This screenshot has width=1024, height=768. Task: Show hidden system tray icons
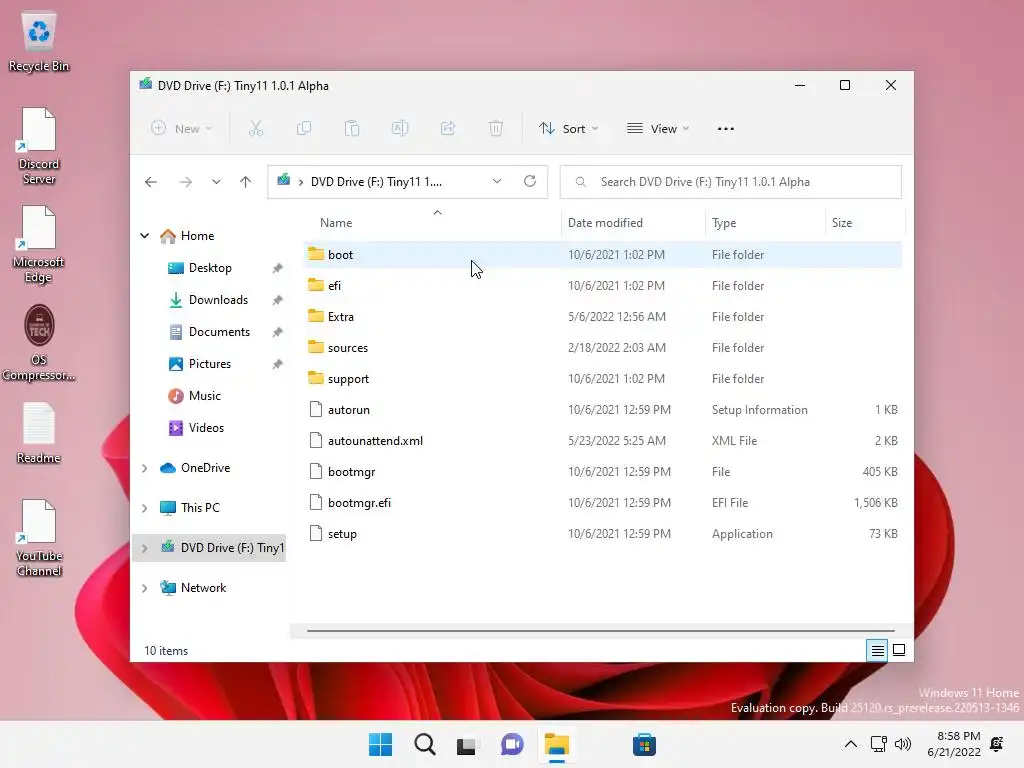851,744
